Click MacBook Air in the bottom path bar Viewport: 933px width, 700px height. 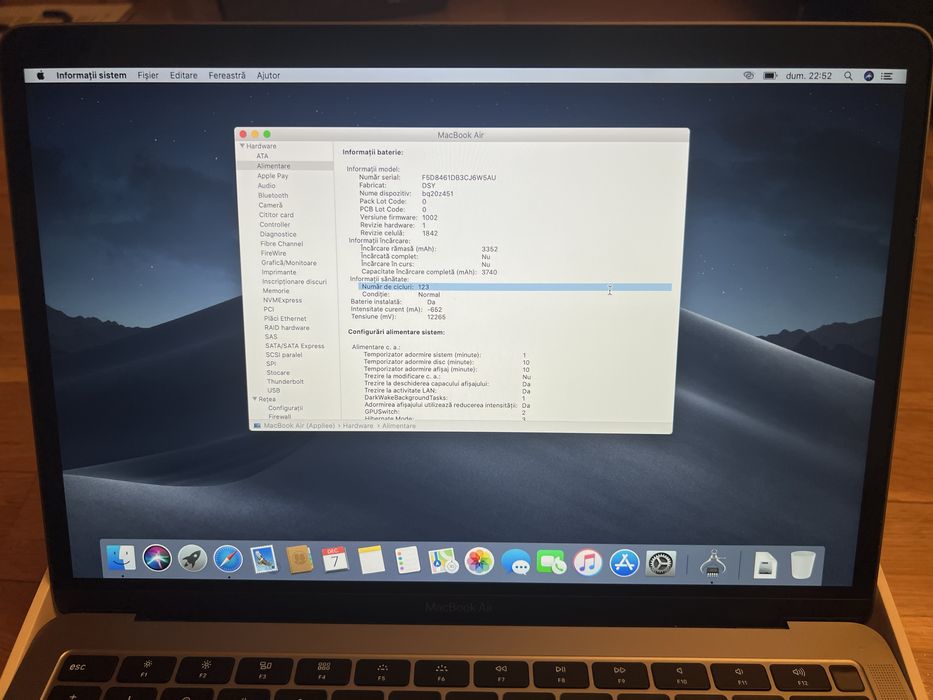(299, 426)
